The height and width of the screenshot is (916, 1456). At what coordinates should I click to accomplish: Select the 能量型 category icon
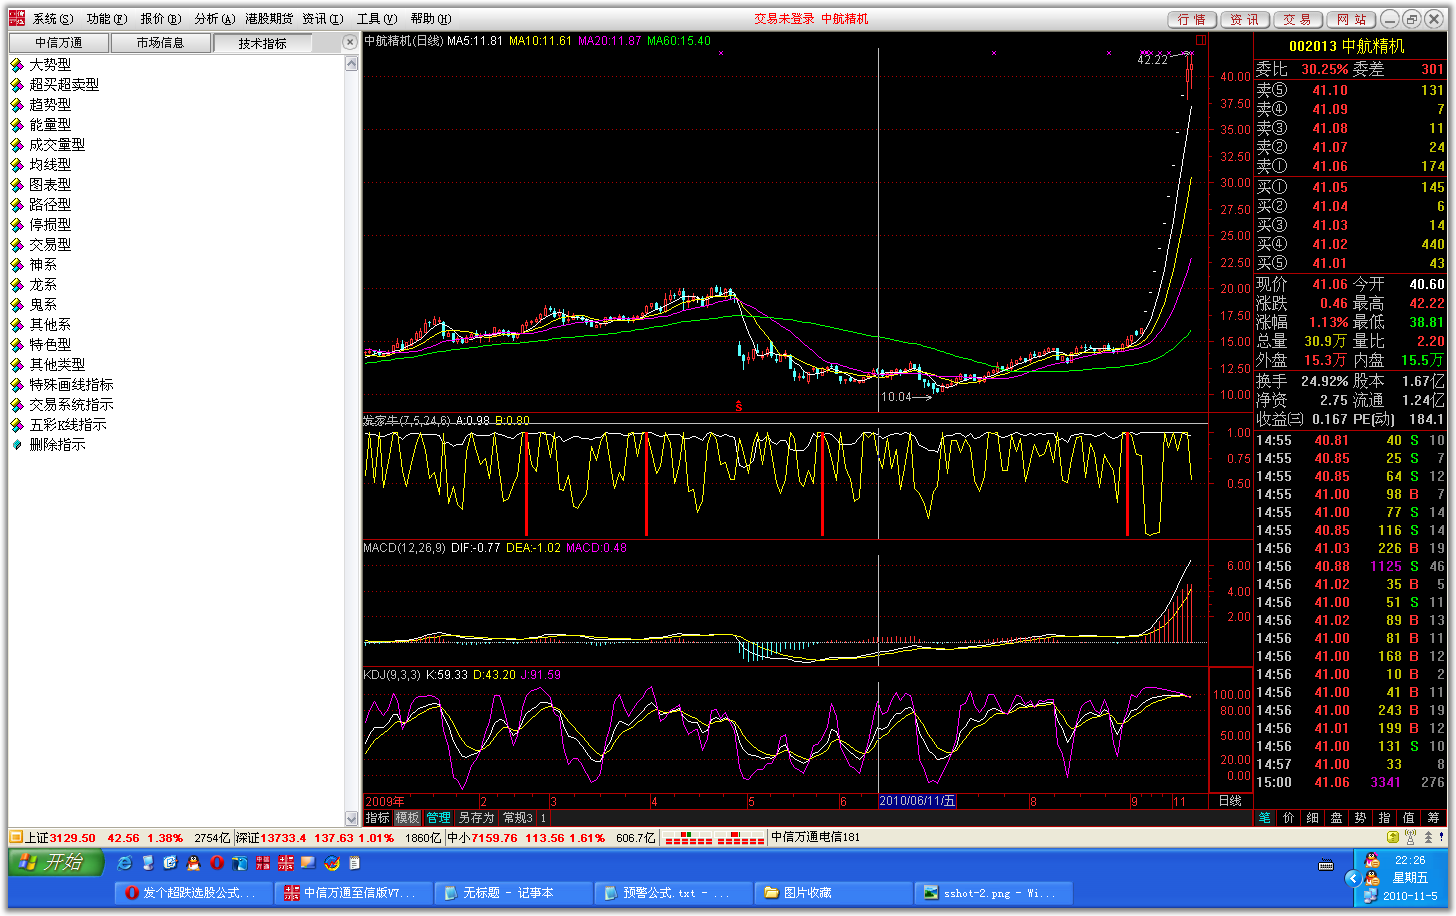pyautogui.click(x=17, y=125)
